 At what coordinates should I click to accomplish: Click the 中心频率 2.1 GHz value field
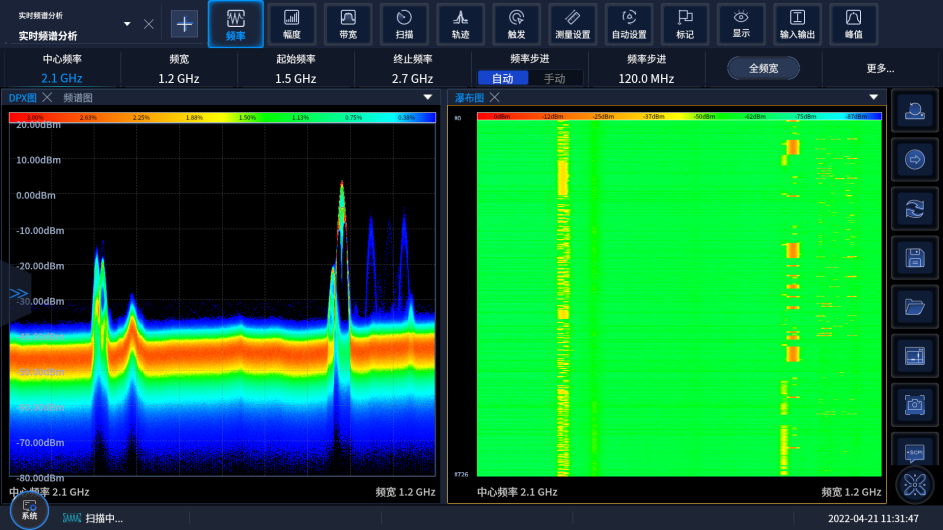[62, 78]
